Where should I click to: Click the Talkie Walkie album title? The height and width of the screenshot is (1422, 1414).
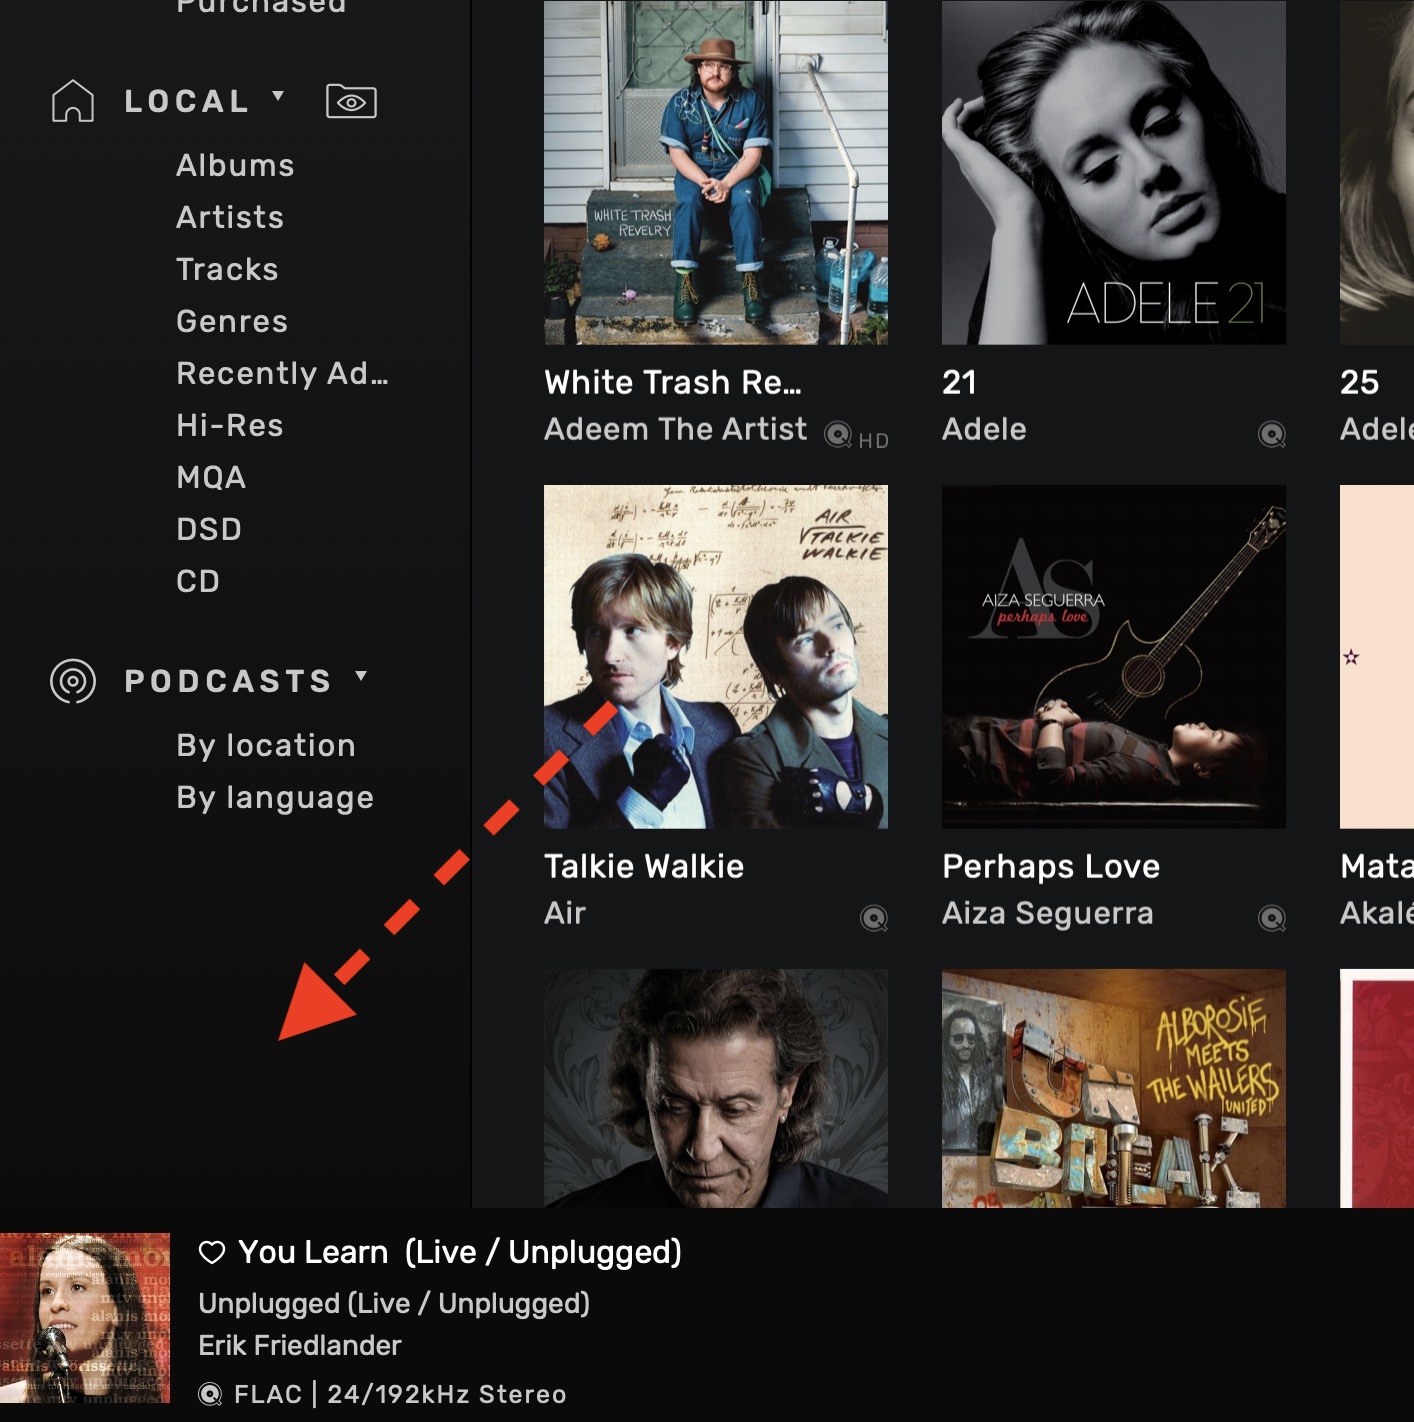[644, 866]
